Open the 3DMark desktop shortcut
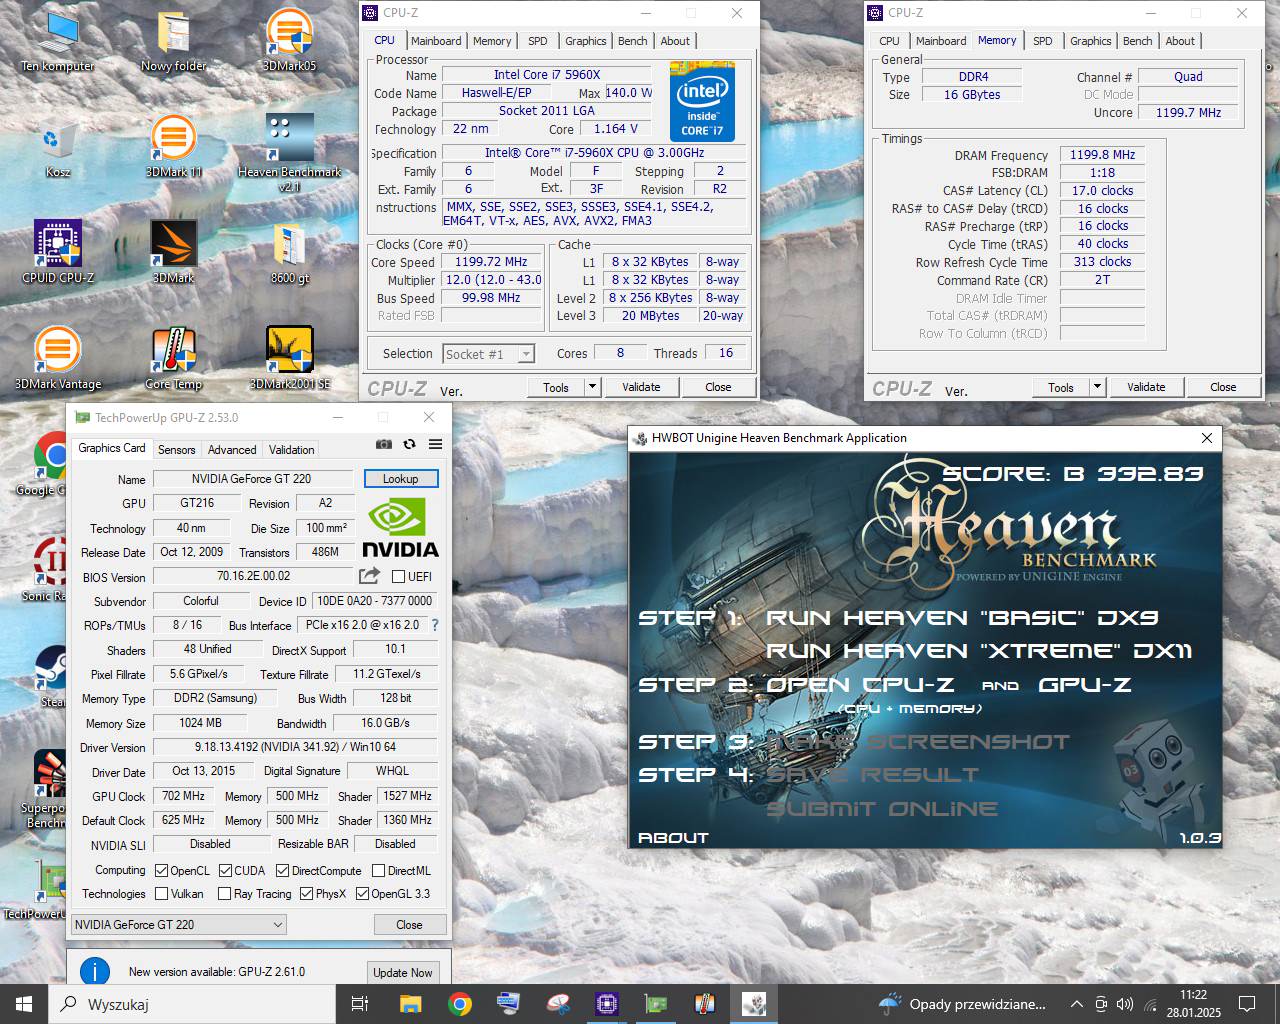1280x1024 pixels. pyautogui.click(x=173, y=252)
